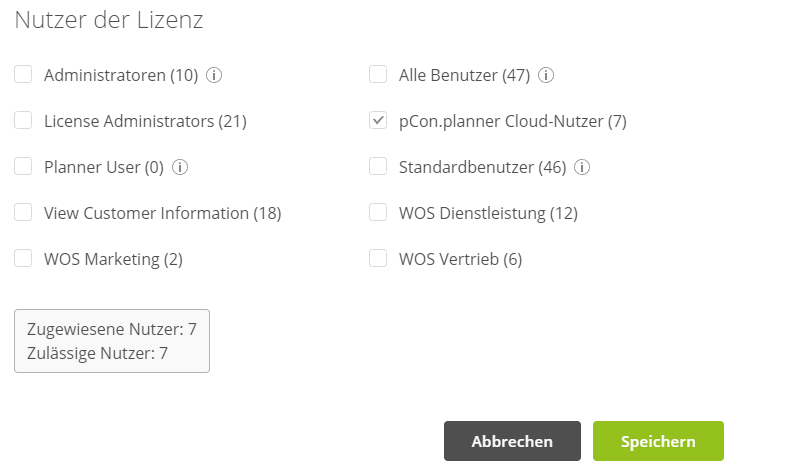Select the Alle Benutzer checkbox
802x476 pixels.
[378, 74]
